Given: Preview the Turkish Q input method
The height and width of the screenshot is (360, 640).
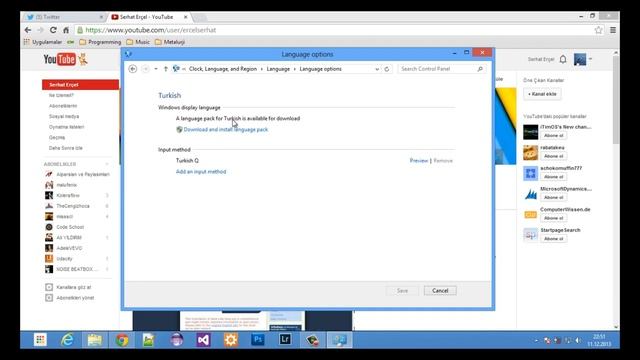Looking at the screenshot, I should pos(419,160).
